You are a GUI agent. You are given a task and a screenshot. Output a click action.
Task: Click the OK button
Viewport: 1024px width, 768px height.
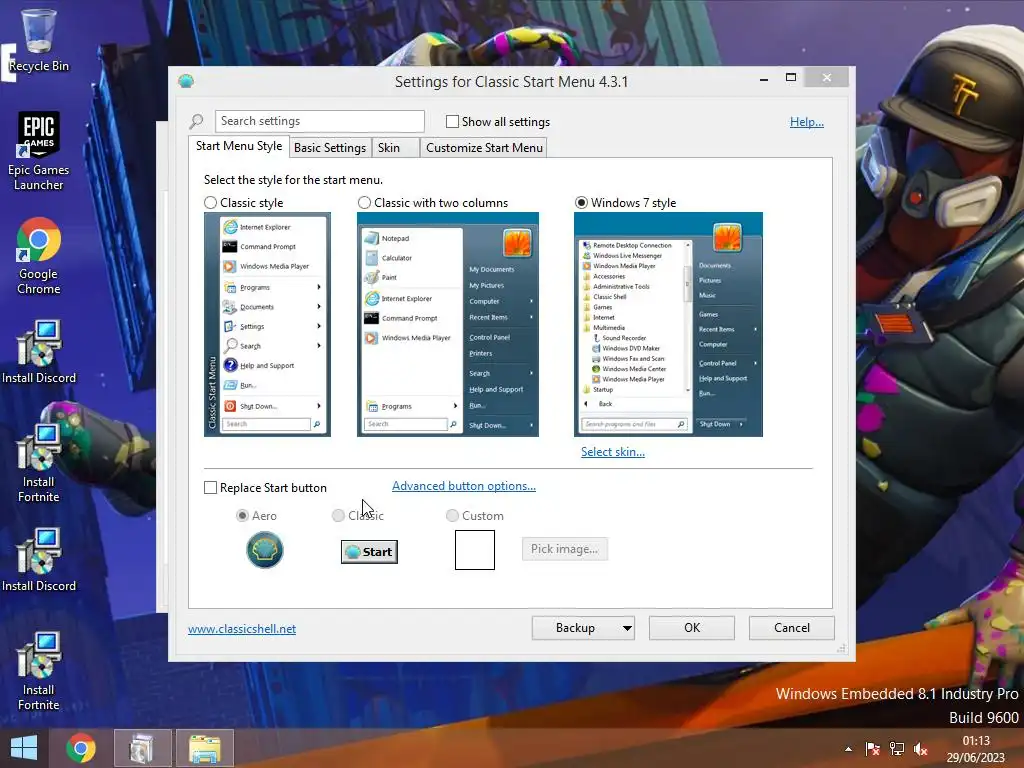click(692, 628)
